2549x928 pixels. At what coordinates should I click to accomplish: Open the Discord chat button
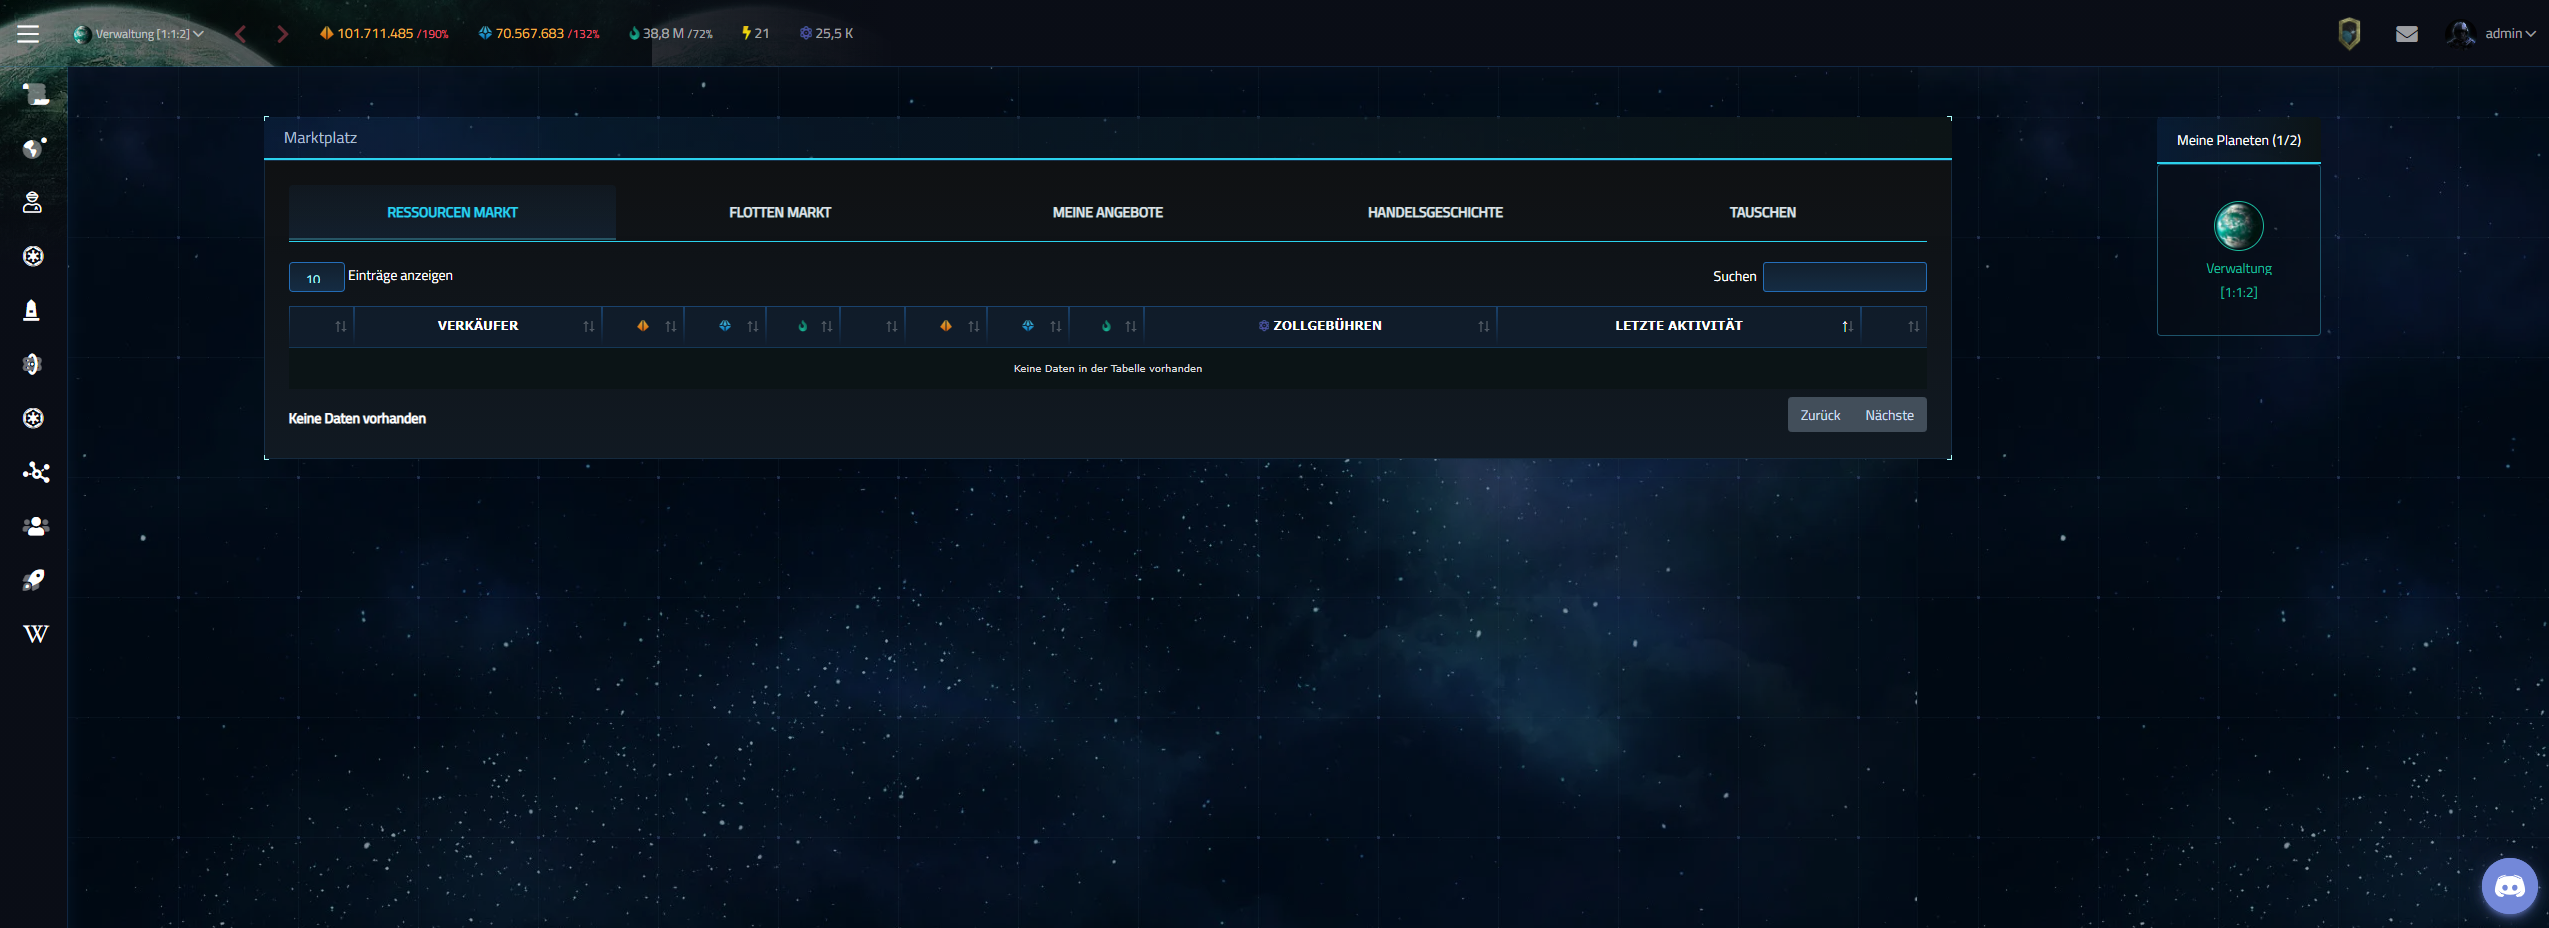2509,886
